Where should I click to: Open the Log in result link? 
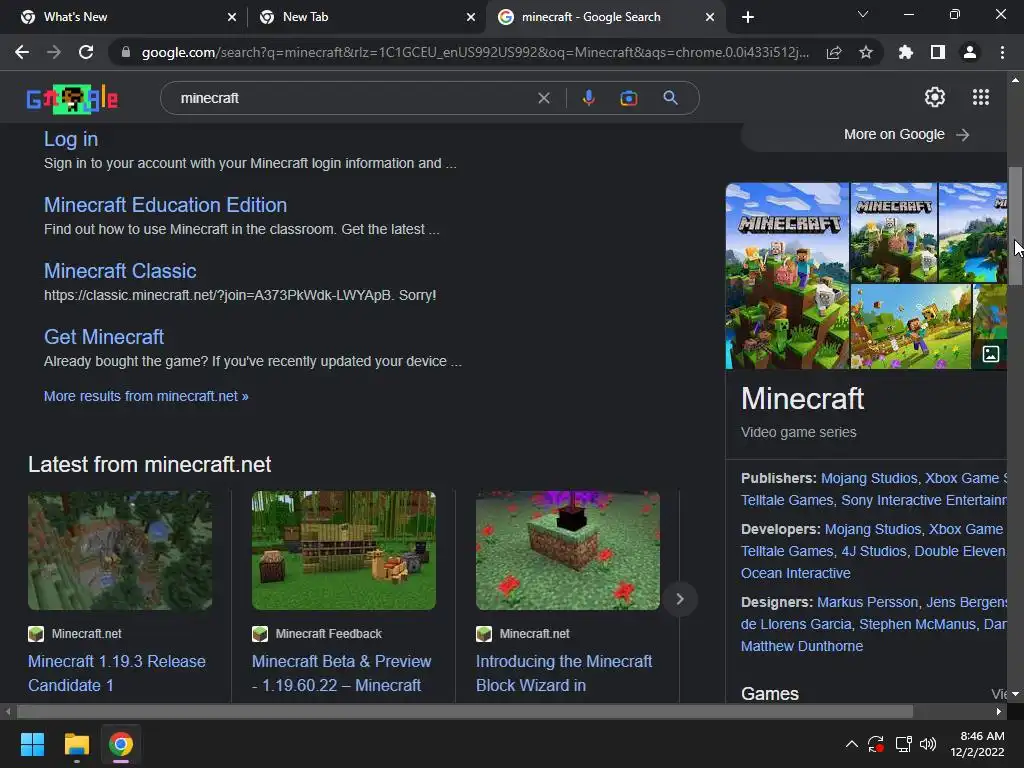71,139
